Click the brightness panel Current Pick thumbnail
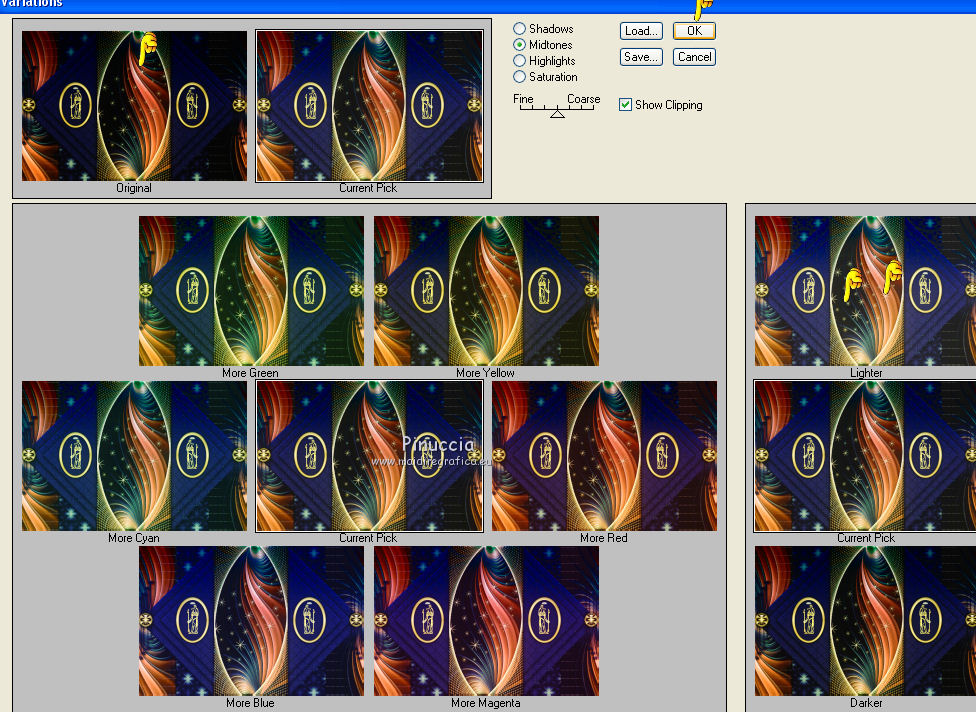 pyautogui.click(x=865, y=456)
